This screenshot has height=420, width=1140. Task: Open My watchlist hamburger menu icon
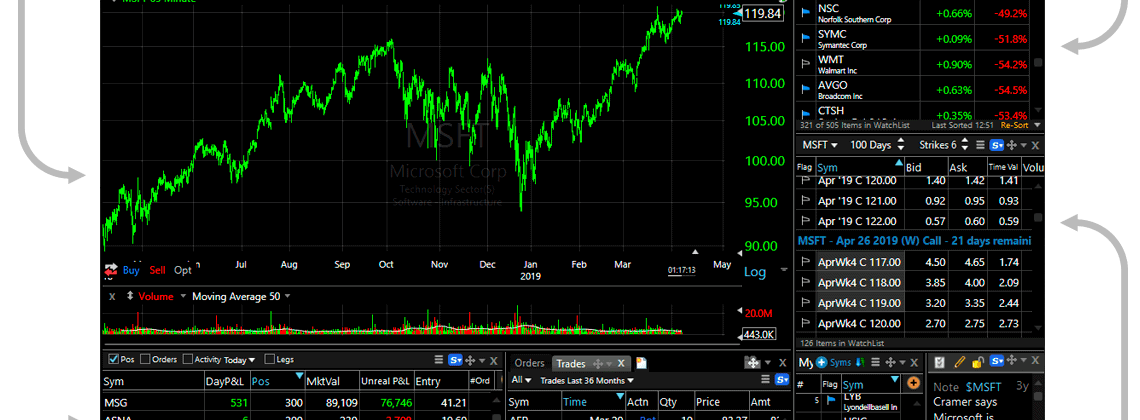[x=875, y=362]
